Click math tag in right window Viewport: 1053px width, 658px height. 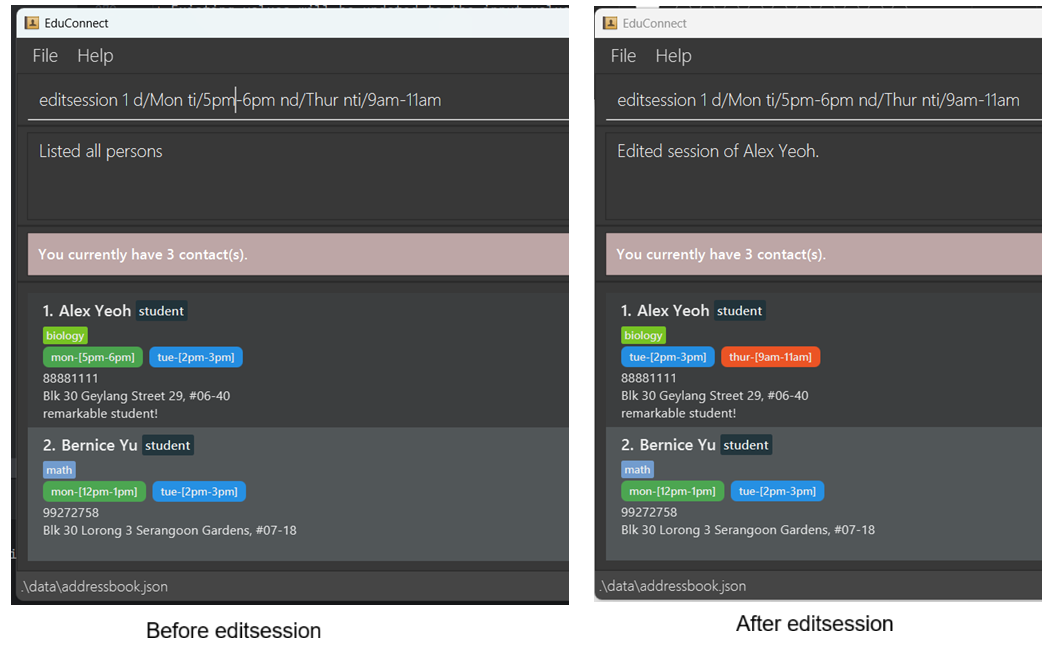pos(637,469)
